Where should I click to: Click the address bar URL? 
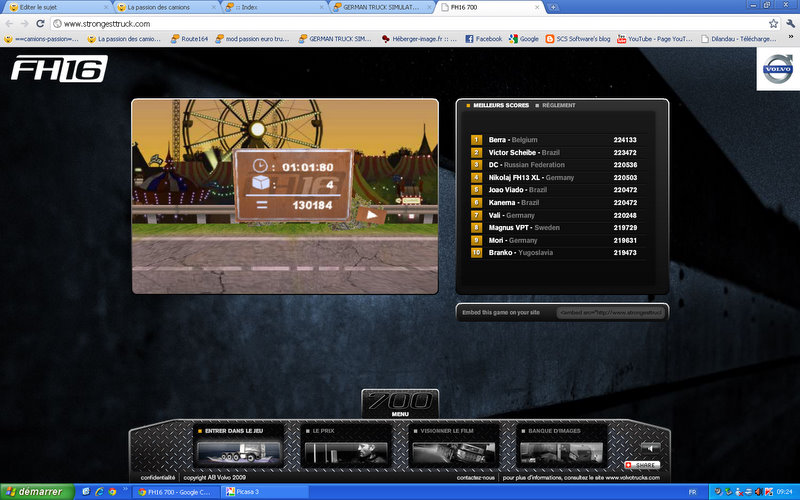coord(107,23)
